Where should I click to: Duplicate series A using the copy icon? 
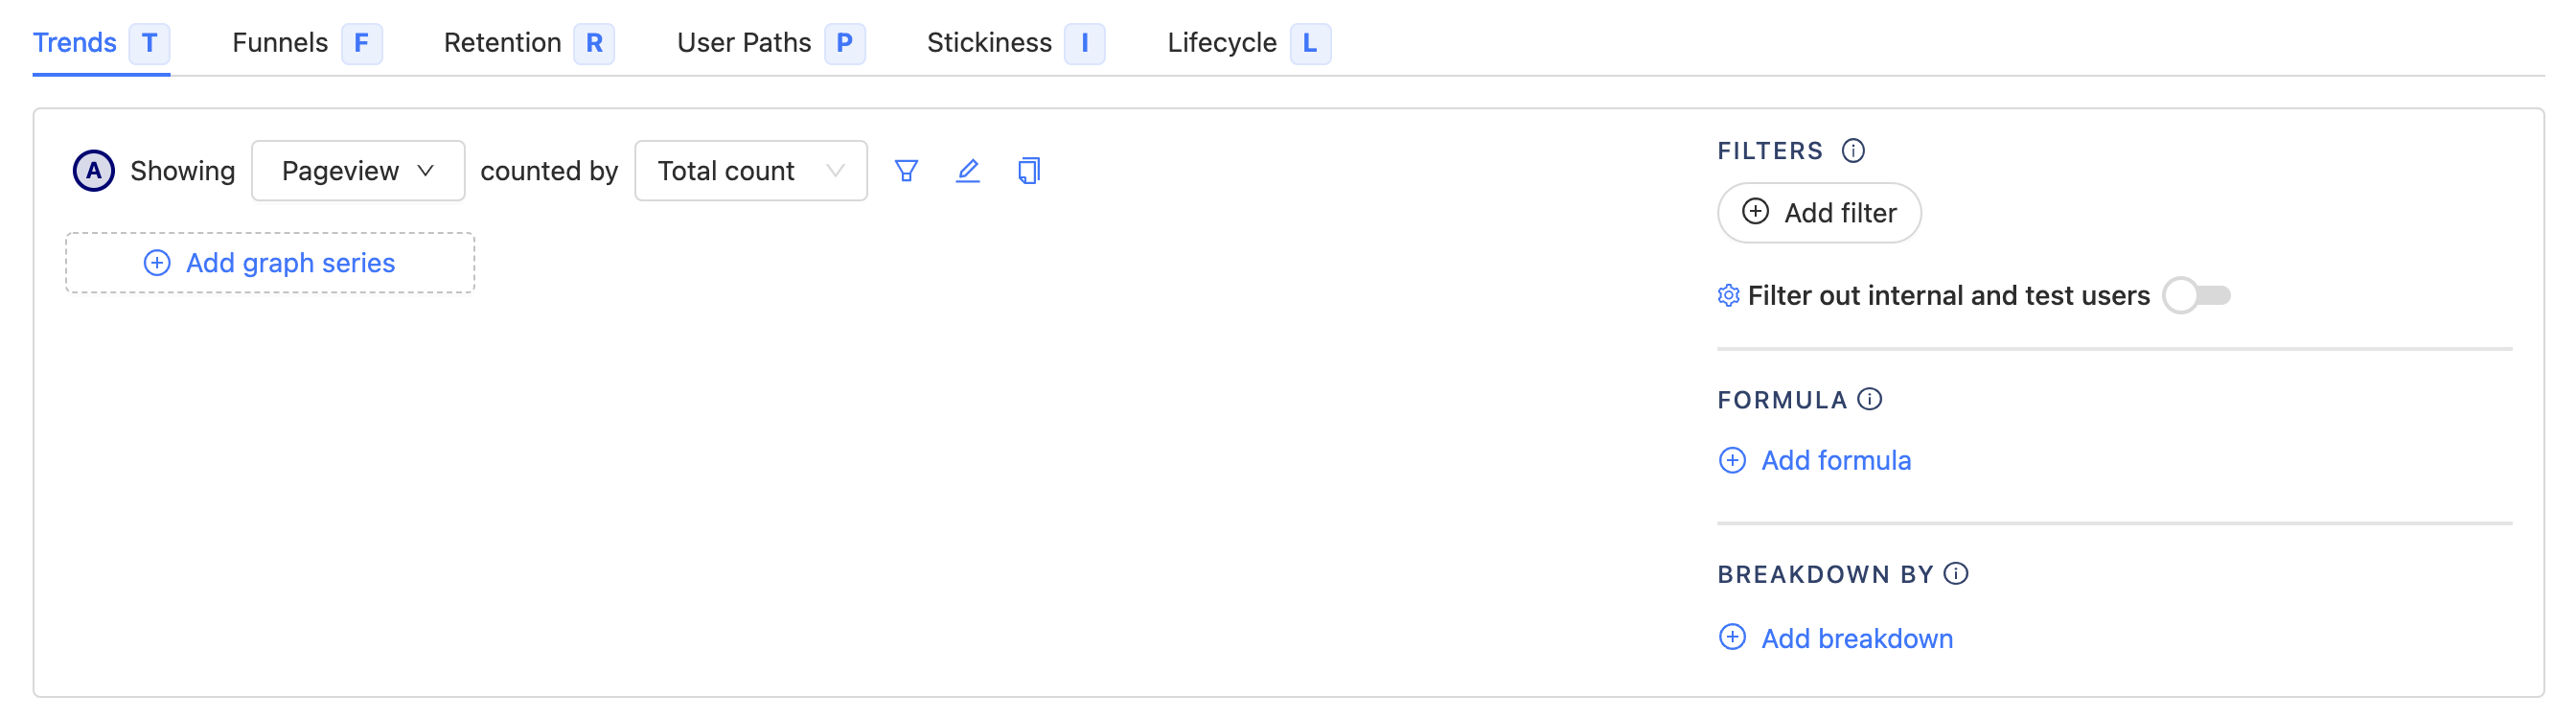click(x=1028, y=170)
